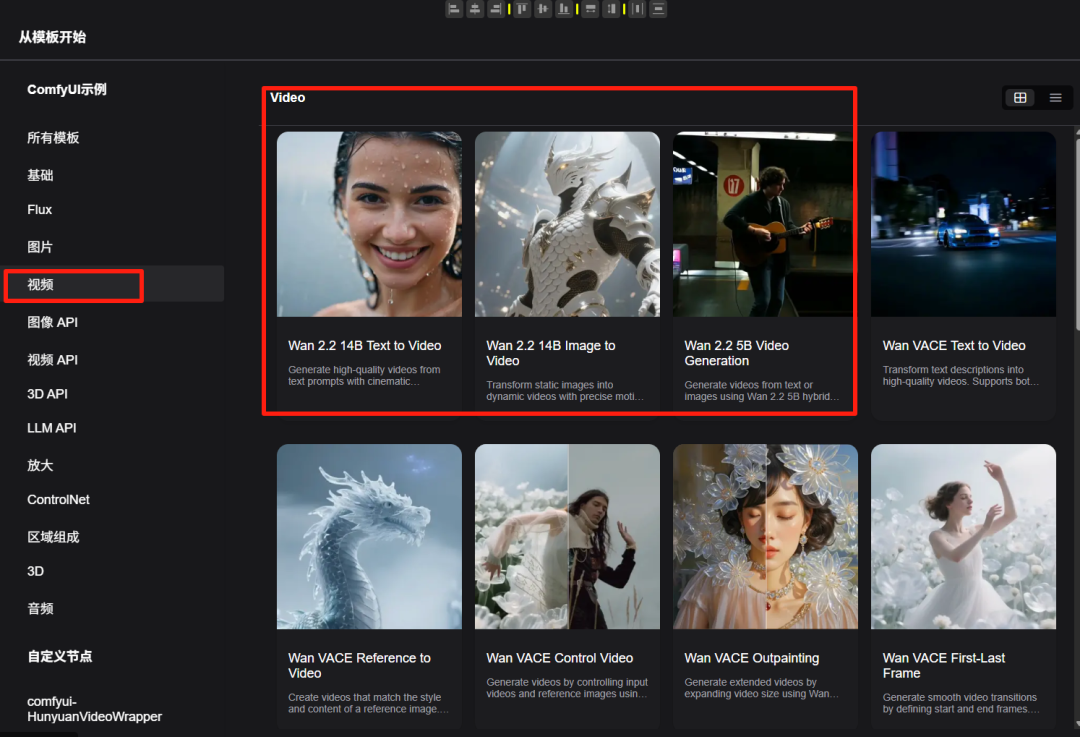This screenshot has height=737, width=1080.
Task: Click the 'Wan VACE First-Last Frame' title
Action: click(944, 665)
